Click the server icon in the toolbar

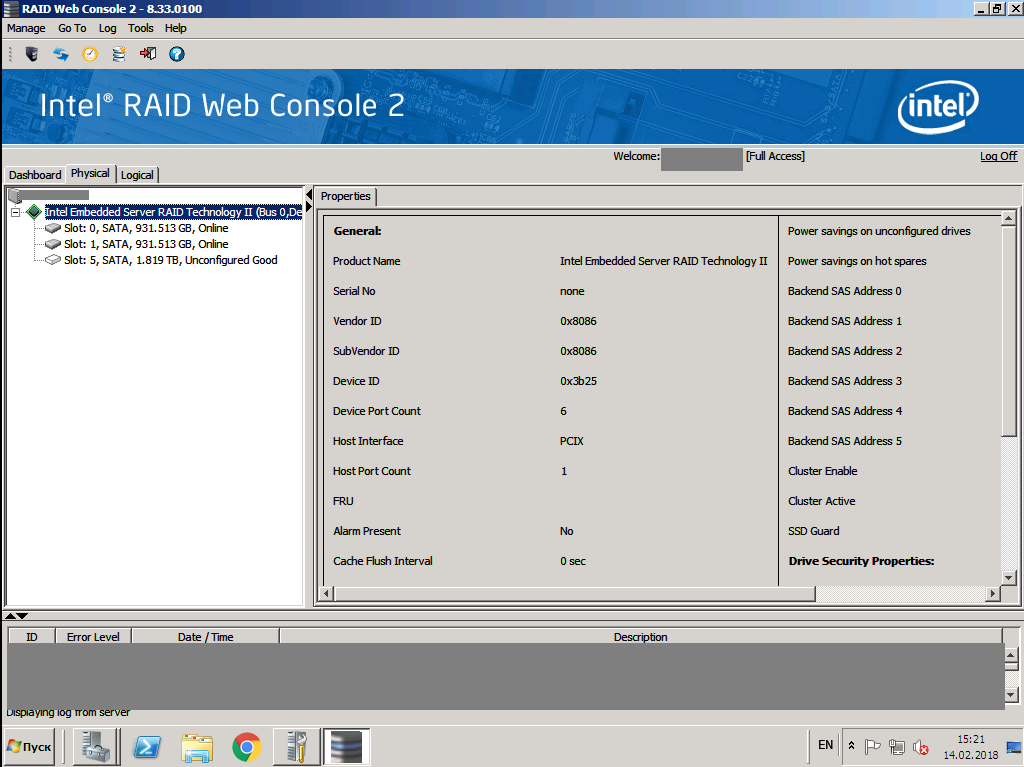31,54
